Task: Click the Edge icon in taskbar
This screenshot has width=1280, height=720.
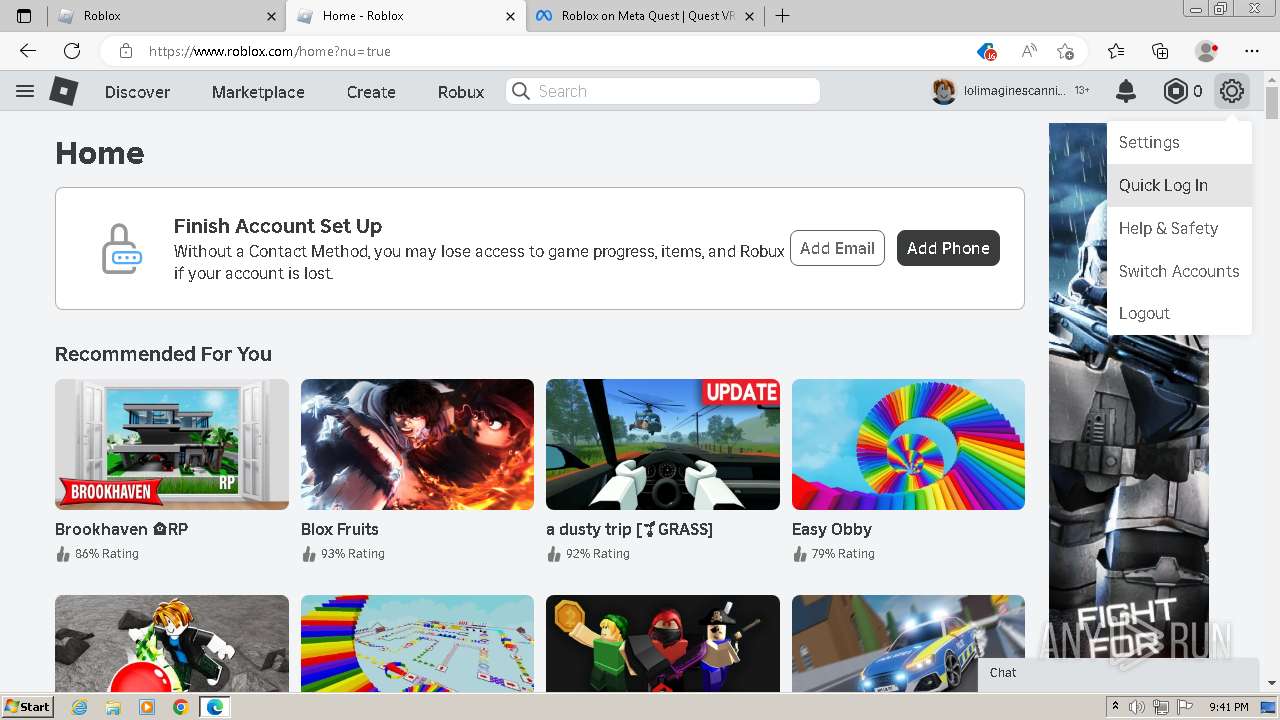Action: click(214, 707)
